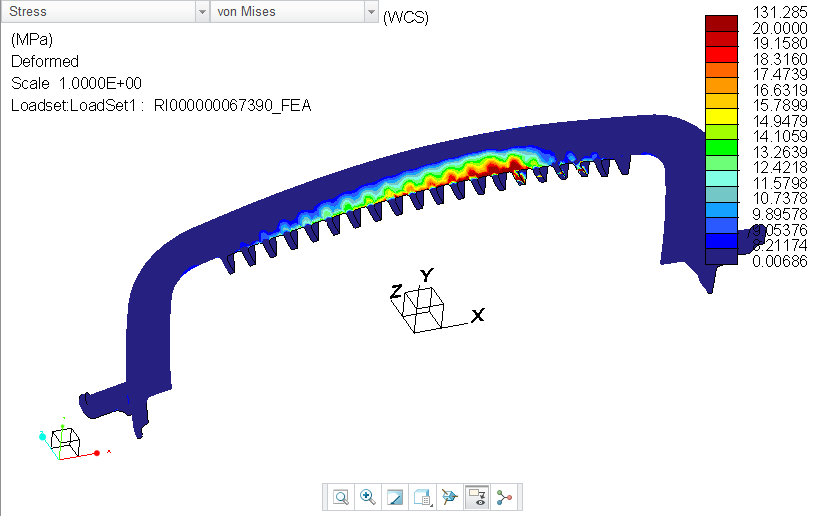
Task: Click the X axis label of WCS
Action: click(x=478, y=316)
